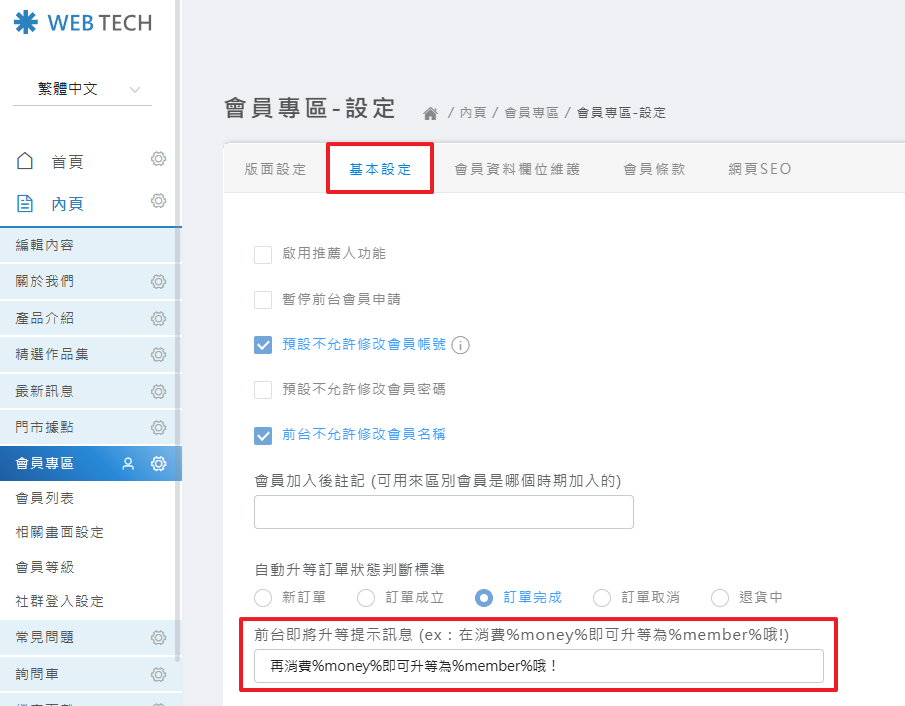The image size is (905, 706).
Task: Open the gear settings for 最新訊息
Action: coord(158,391)
